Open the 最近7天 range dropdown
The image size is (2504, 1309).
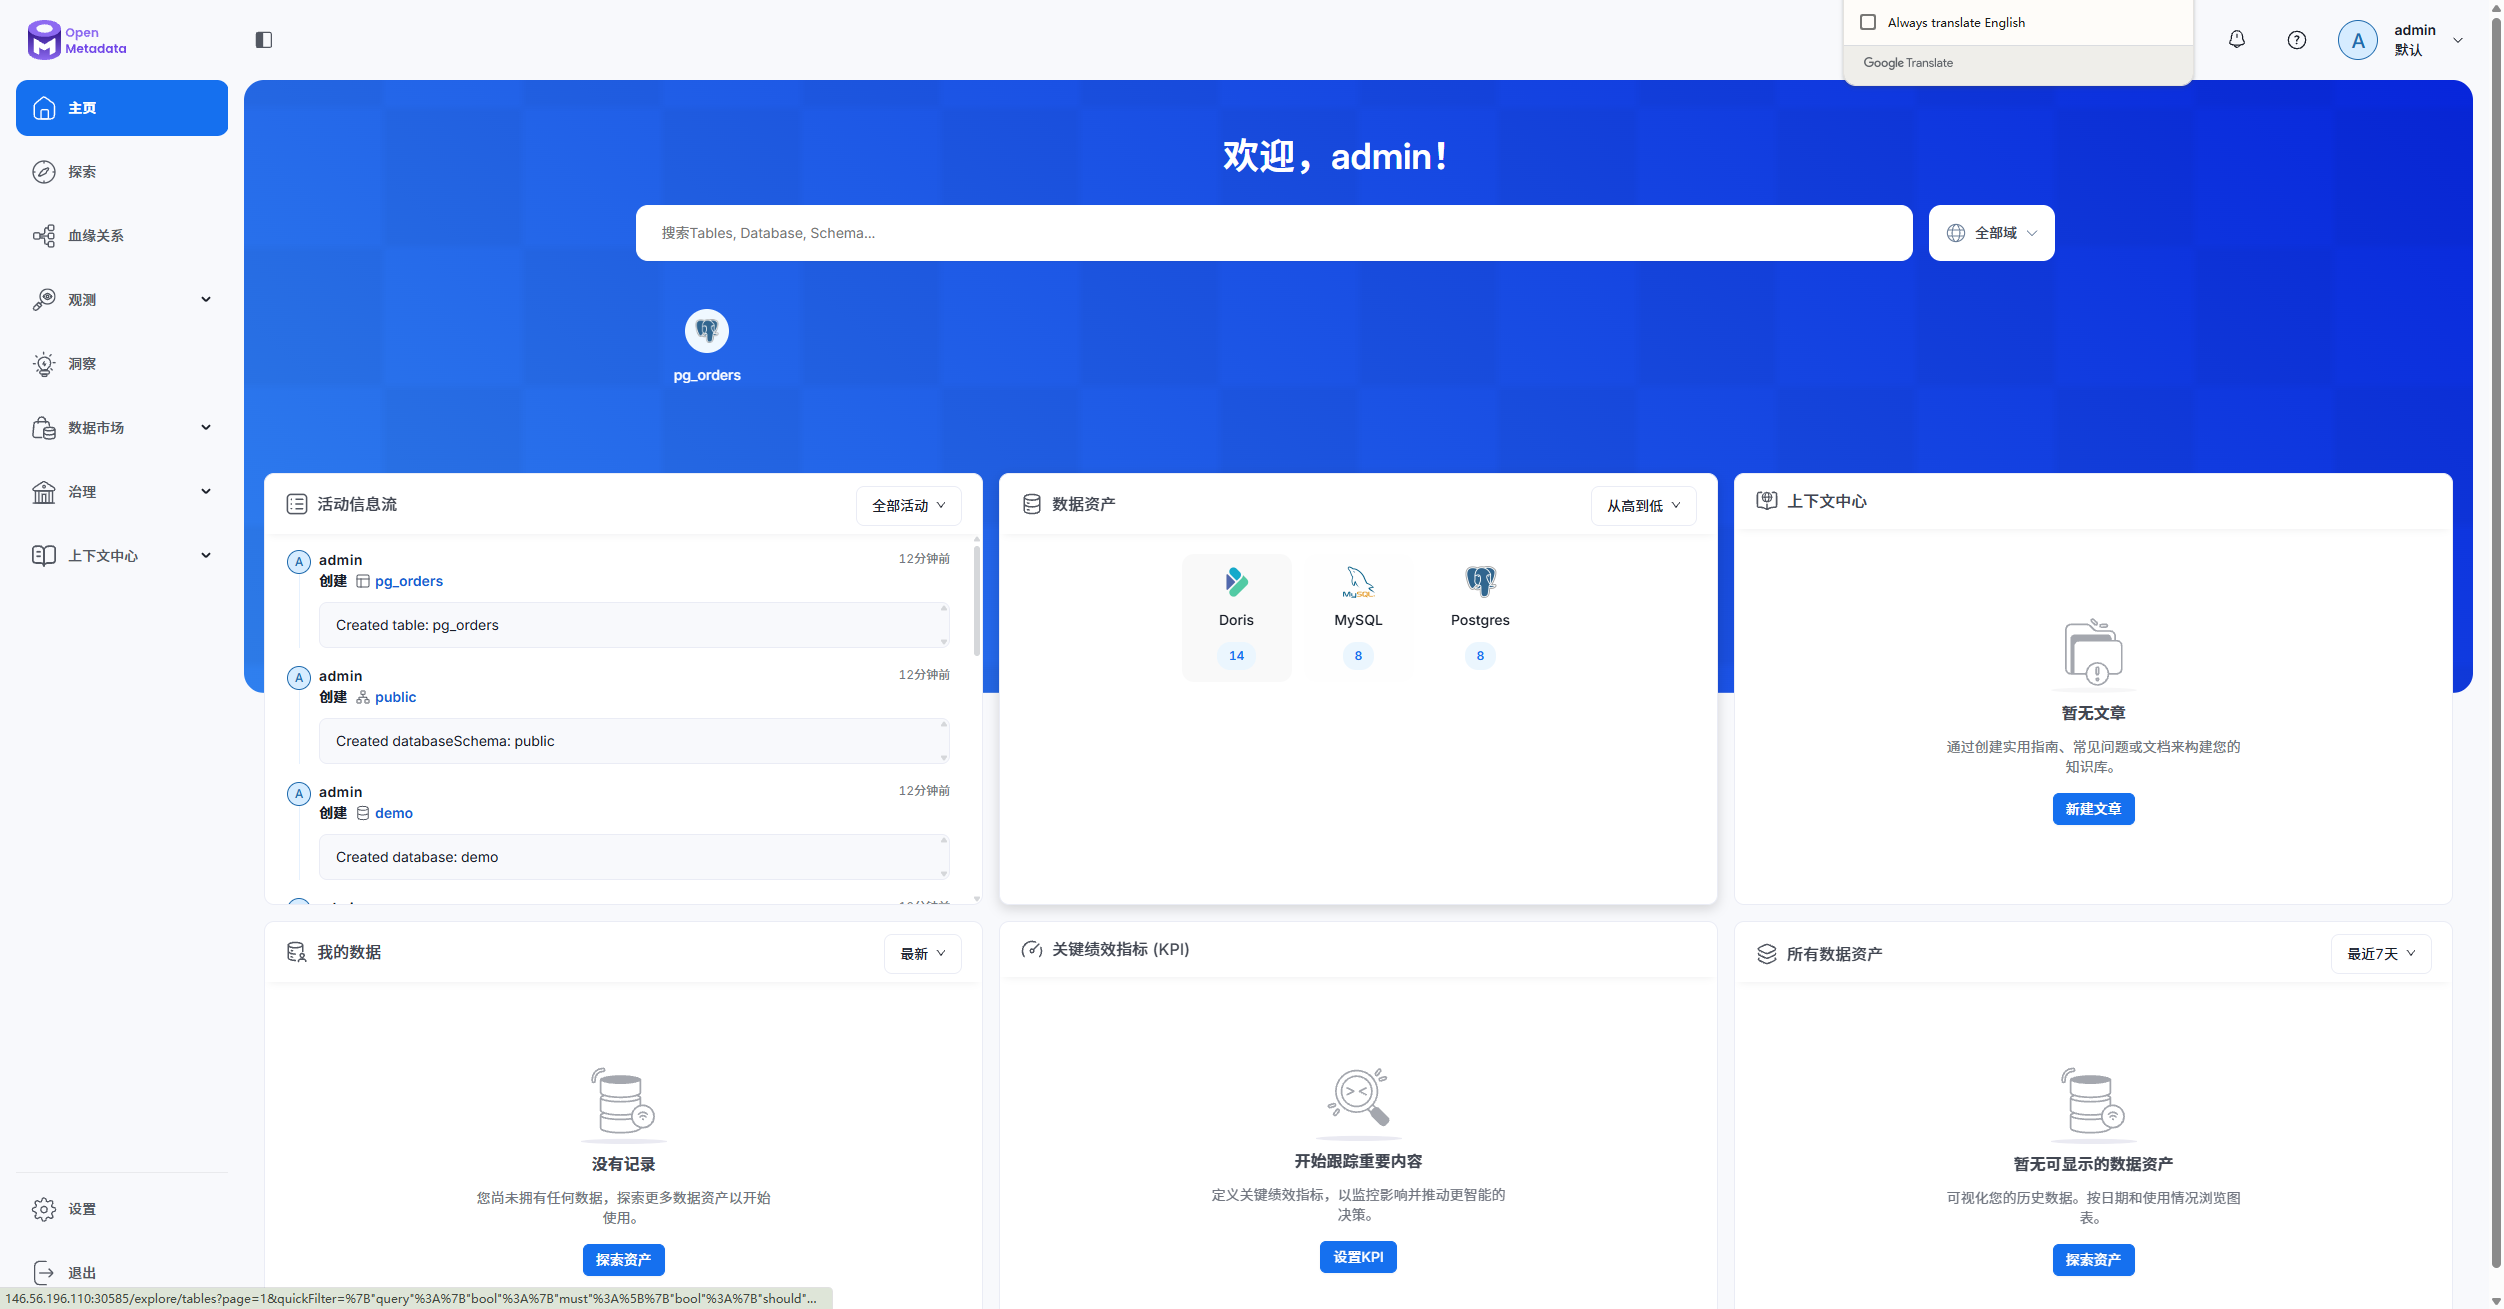tap(2381, 954)
